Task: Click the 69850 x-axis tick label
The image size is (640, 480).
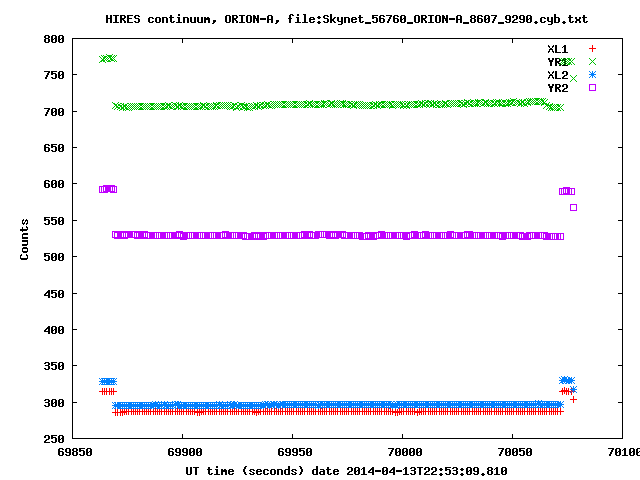Action: pyautogui.click(x=75, y=452)
